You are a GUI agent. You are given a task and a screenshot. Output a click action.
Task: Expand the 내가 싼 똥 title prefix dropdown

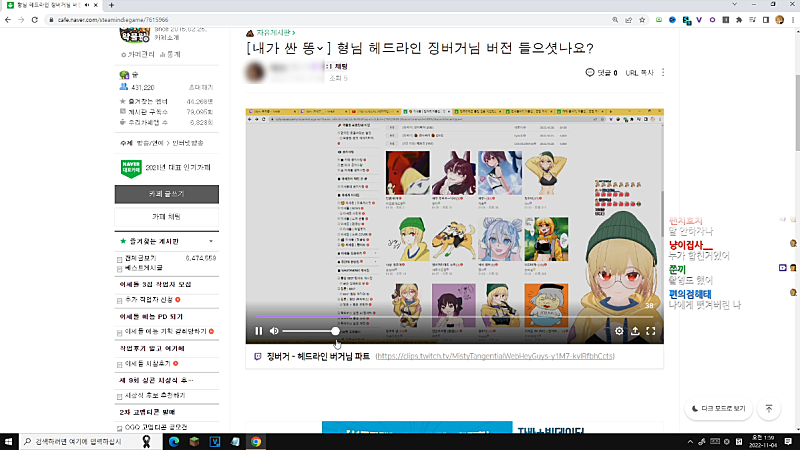pyautogui.click(x=320, y=48)
